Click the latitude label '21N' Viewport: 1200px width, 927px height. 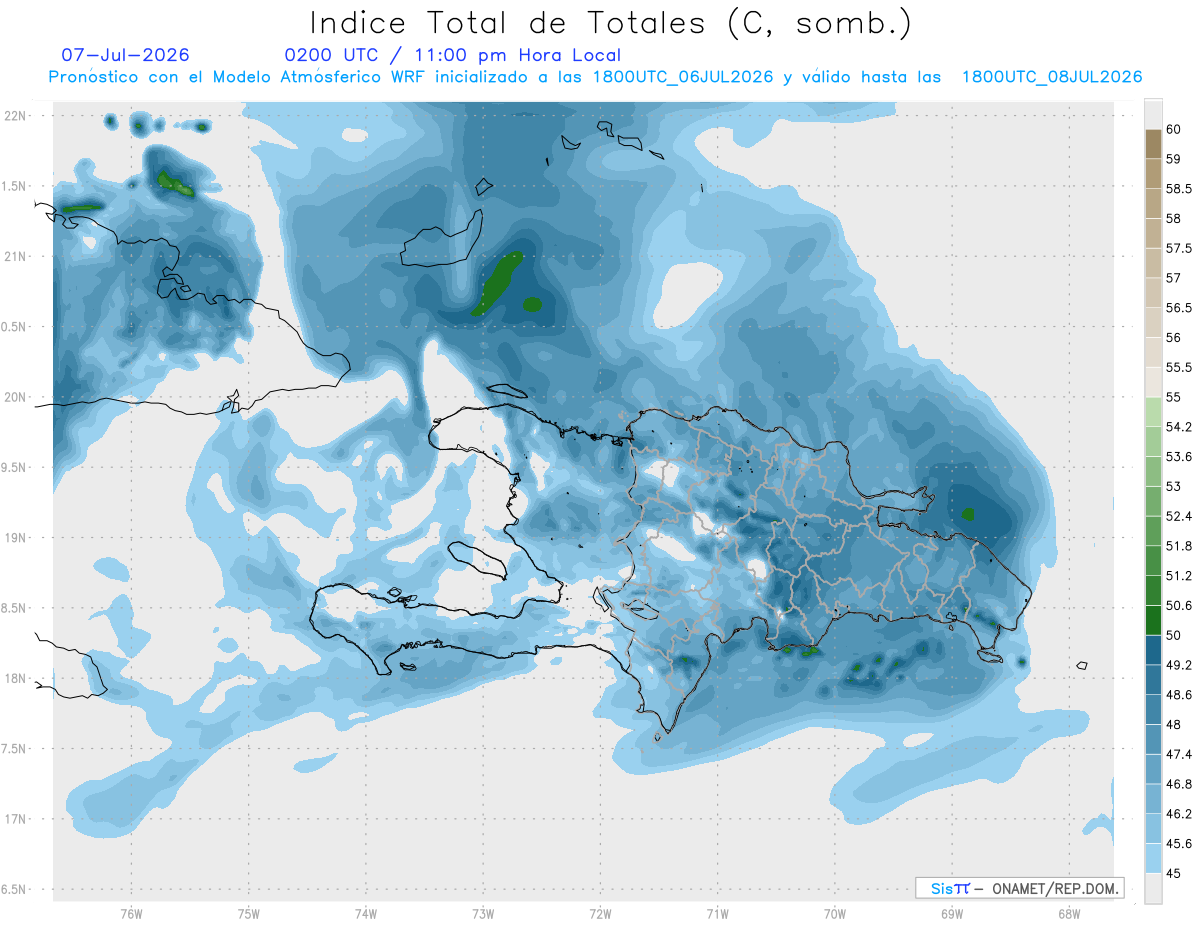[x=15, y=257]
